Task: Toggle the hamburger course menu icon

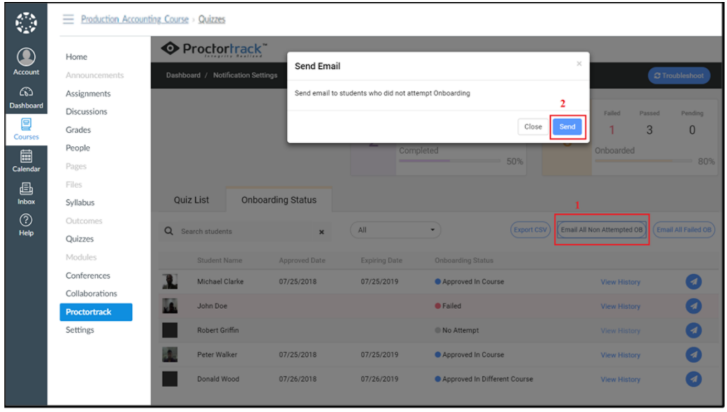Action: (x=68, y=19)
